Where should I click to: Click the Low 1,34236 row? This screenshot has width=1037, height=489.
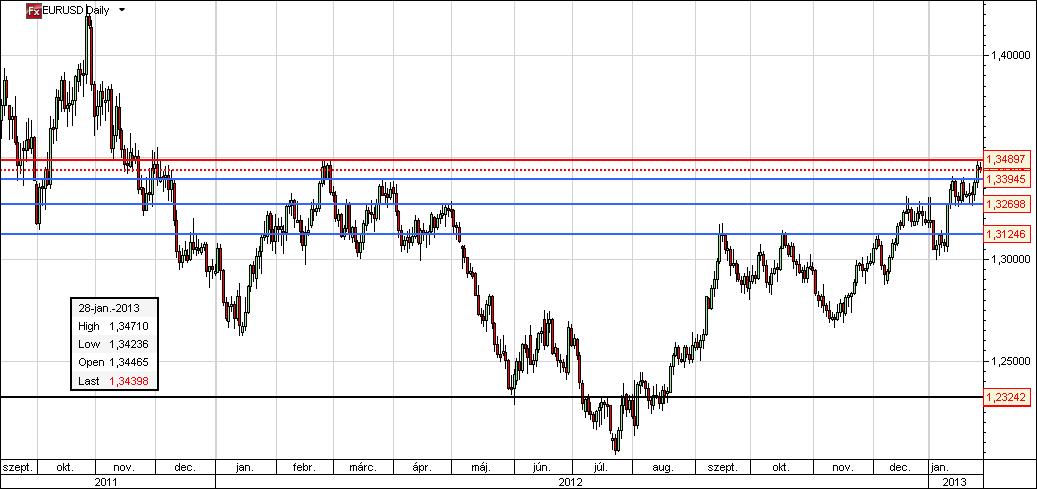(x=114, y=344)
